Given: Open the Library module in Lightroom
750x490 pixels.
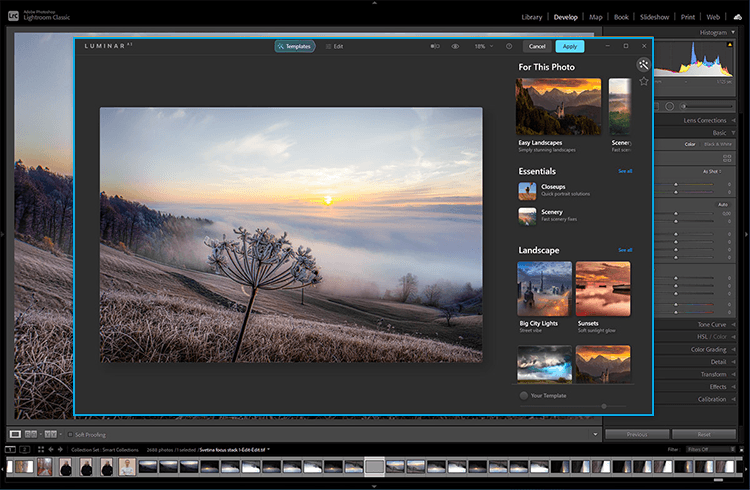Looking at the screenshot, I should coord(531,17).
